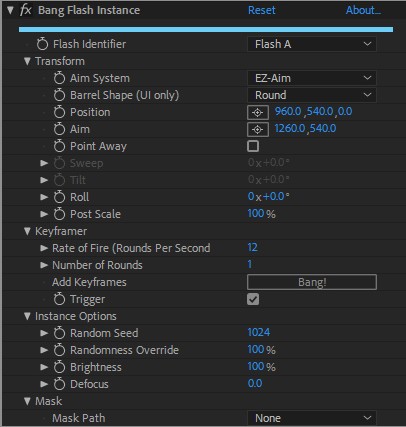Click the Number of Rounds value field
Screen dimensions: 406x427
coord(250,265)
